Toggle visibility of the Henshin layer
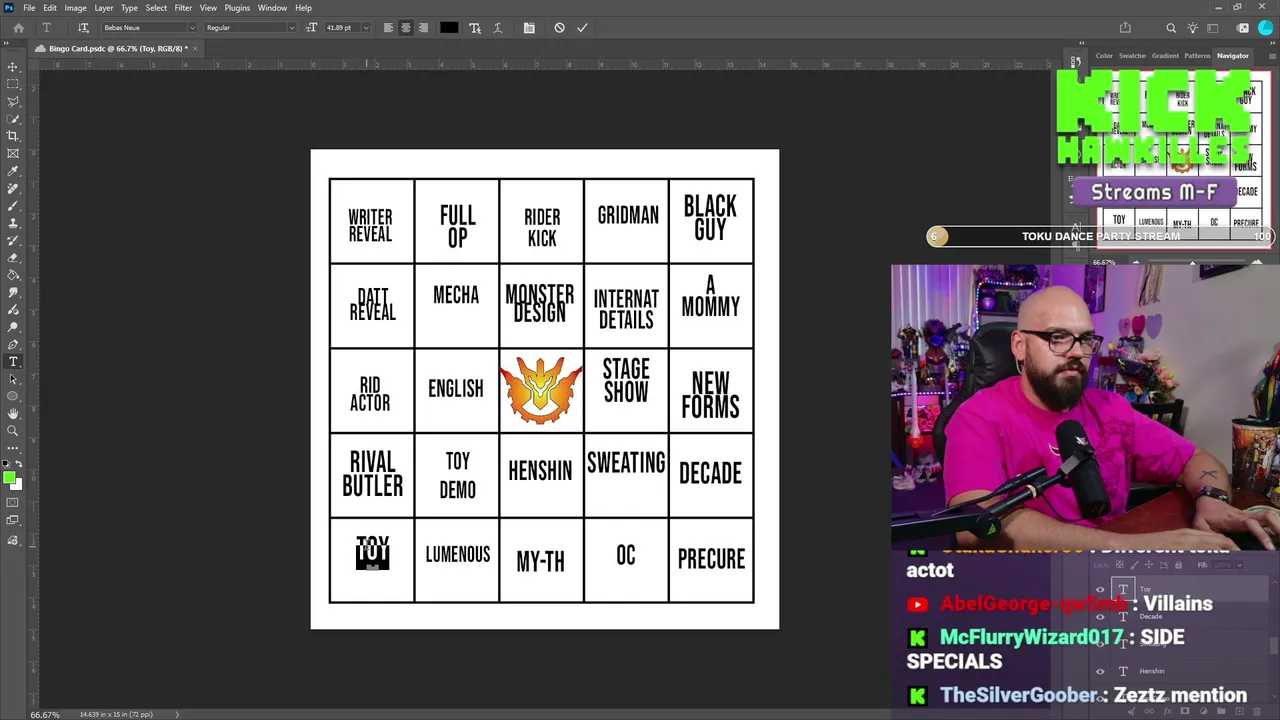Viewport: 1280px width, 720px height. pos(1100,671)
